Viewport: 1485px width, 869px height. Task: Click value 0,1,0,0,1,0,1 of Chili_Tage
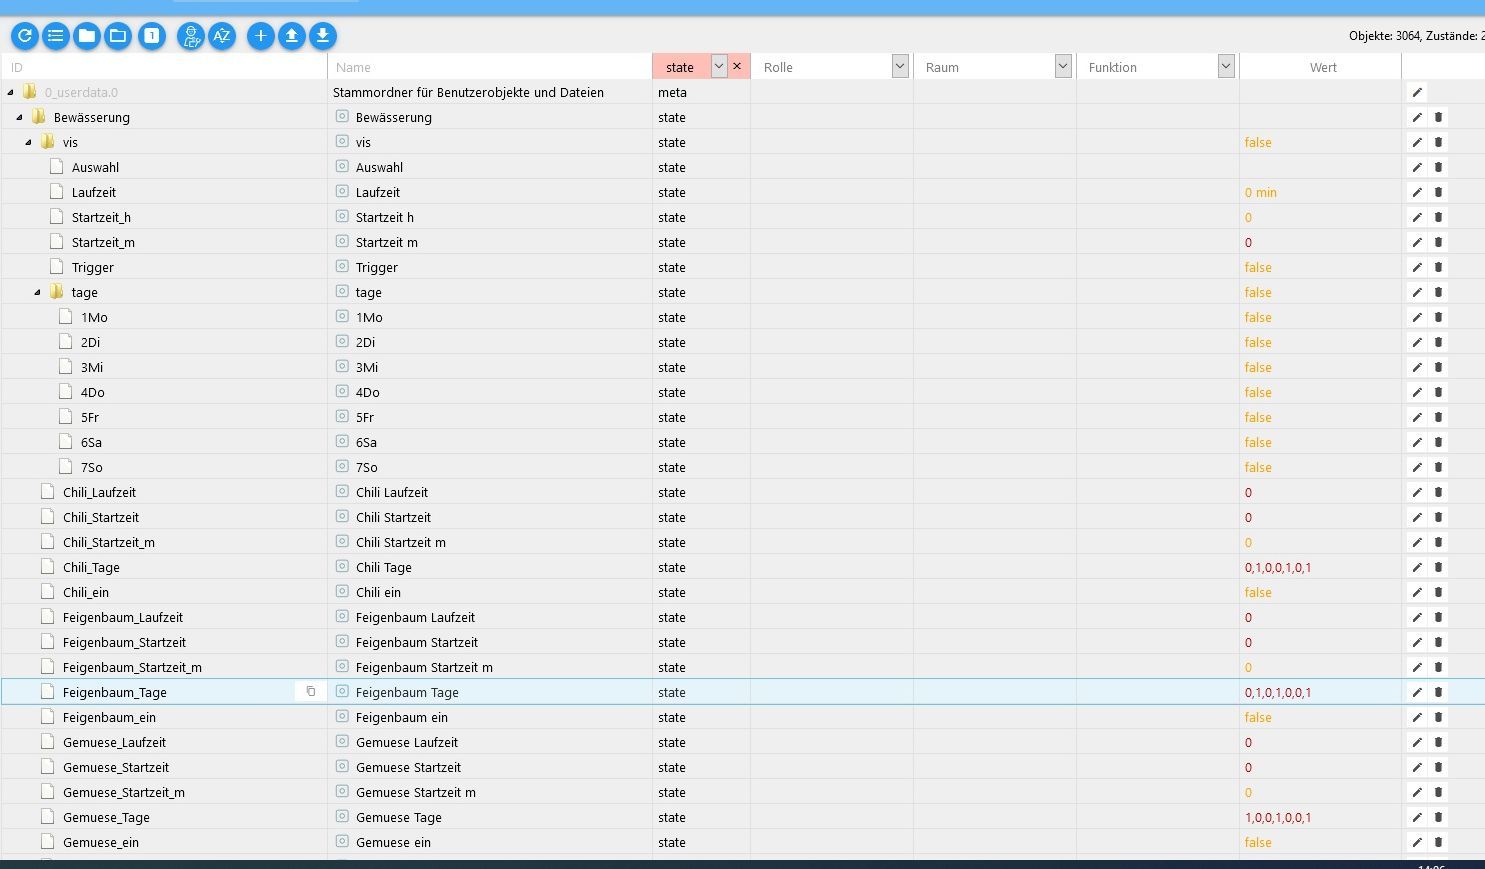(1278, 567)
